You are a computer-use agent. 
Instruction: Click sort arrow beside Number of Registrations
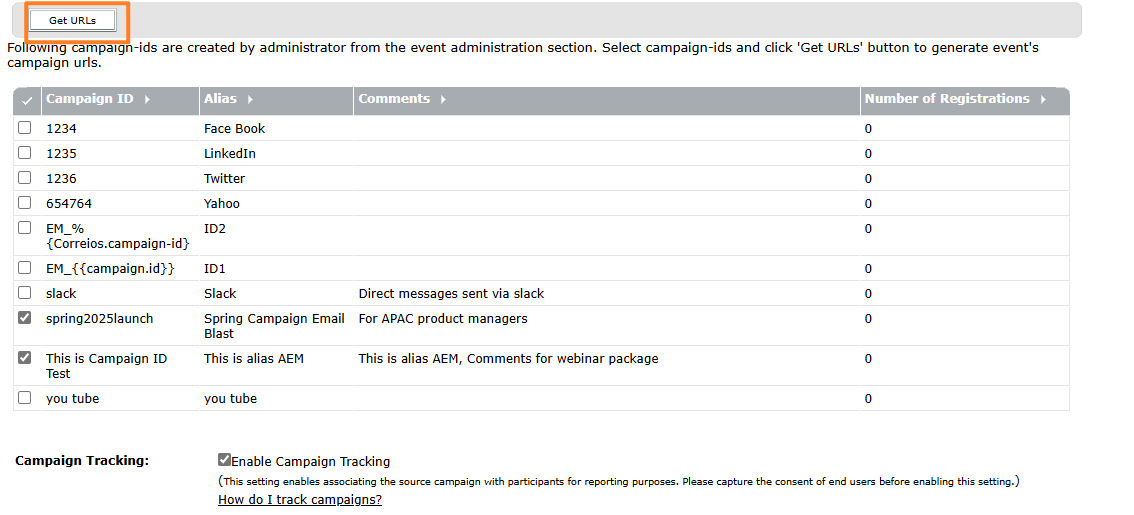1043,100
